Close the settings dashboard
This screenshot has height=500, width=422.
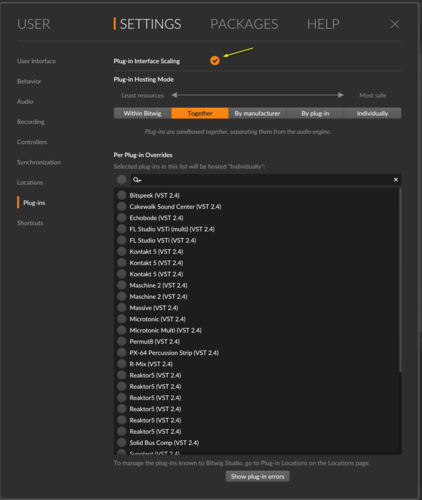[x=395, y=24]
